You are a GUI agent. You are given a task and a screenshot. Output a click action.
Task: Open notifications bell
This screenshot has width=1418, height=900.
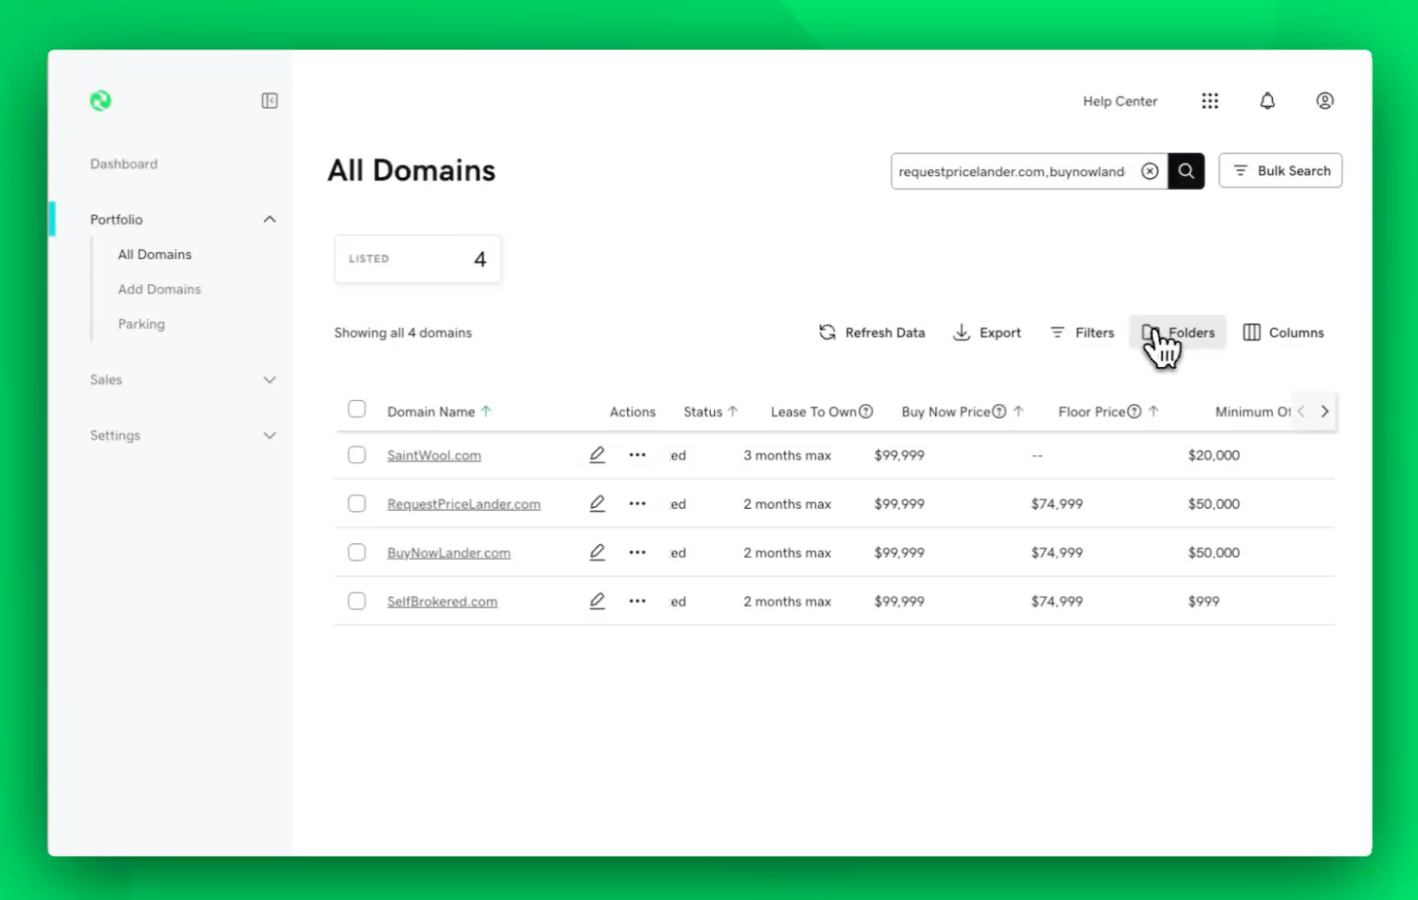point(1267,101)
